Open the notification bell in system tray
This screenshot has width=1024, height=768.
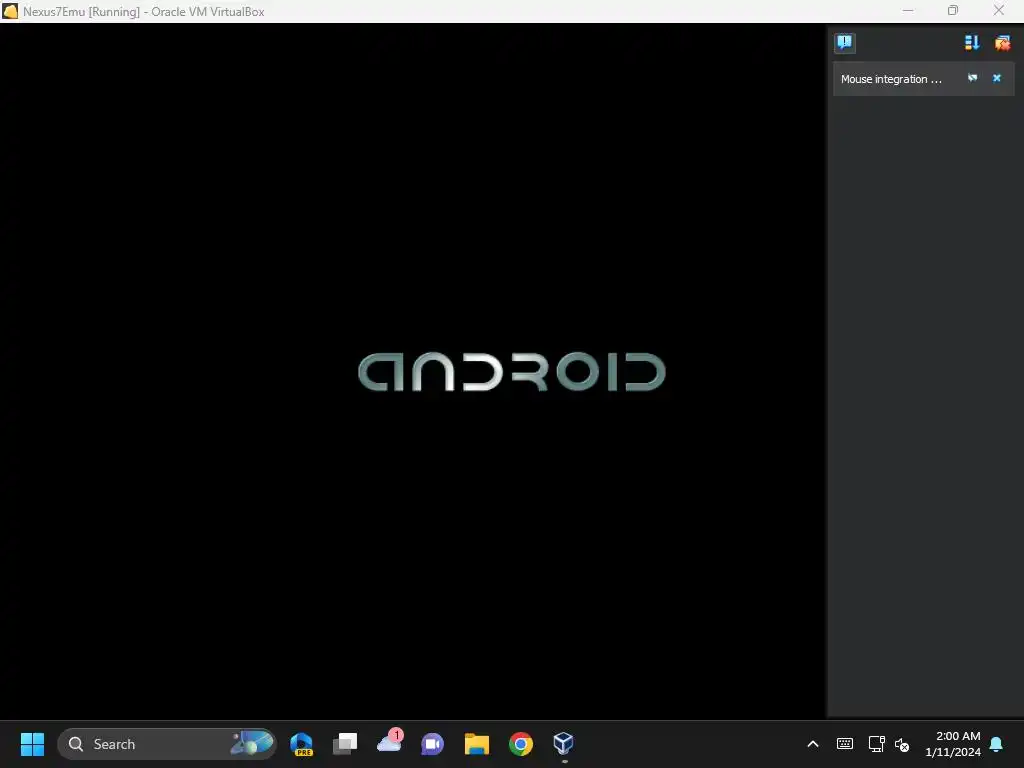pos(997,744)
